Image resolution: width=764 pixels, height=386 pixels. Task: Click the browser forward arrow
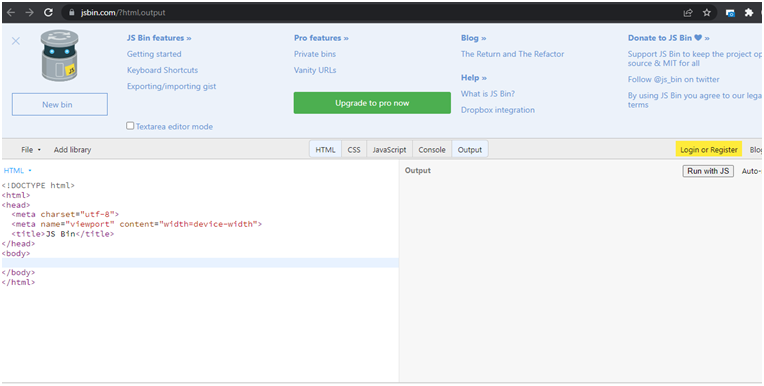pos(29,13)
